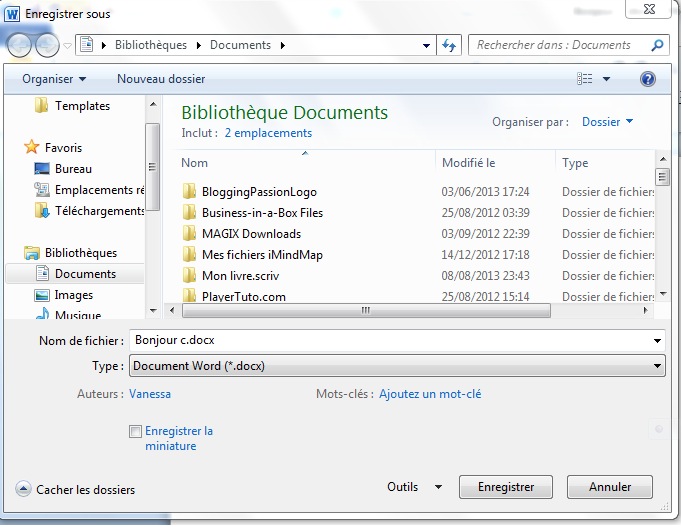Click the Enregistrer button
Viewport: 682px width, 527px height.
[x=505, y=487]
